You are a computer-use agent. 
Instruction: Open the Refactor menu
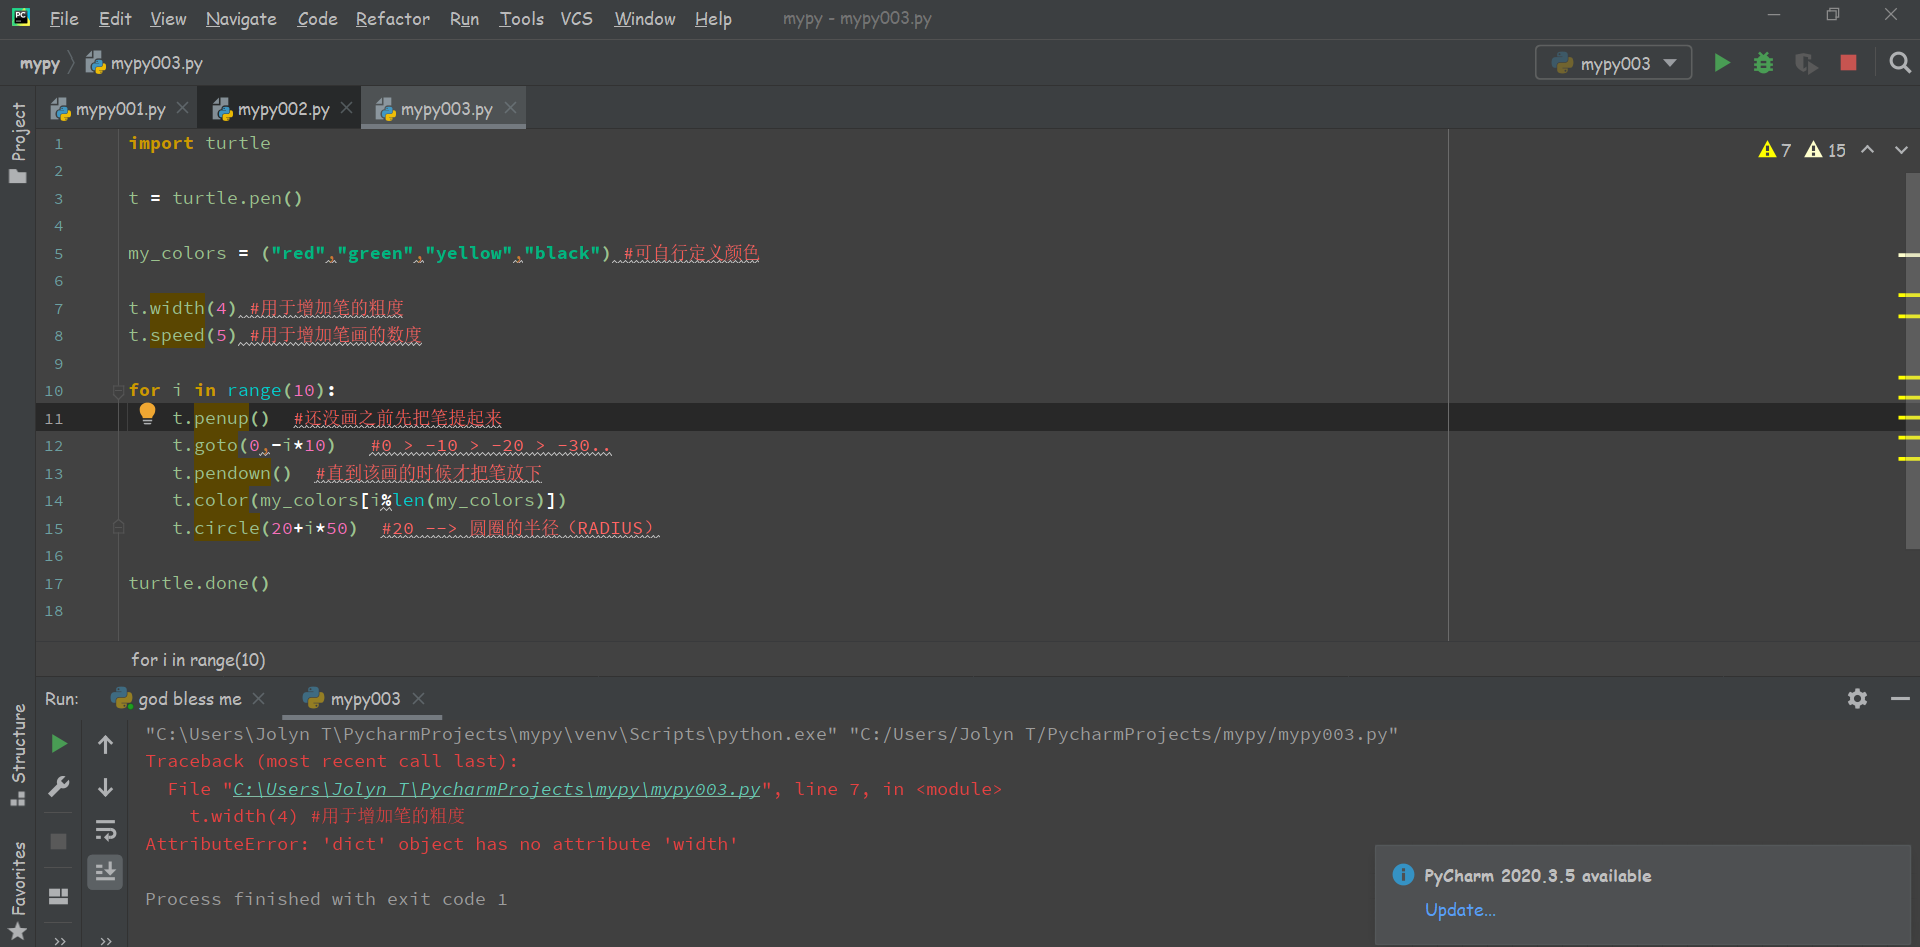tap(392, 19)
